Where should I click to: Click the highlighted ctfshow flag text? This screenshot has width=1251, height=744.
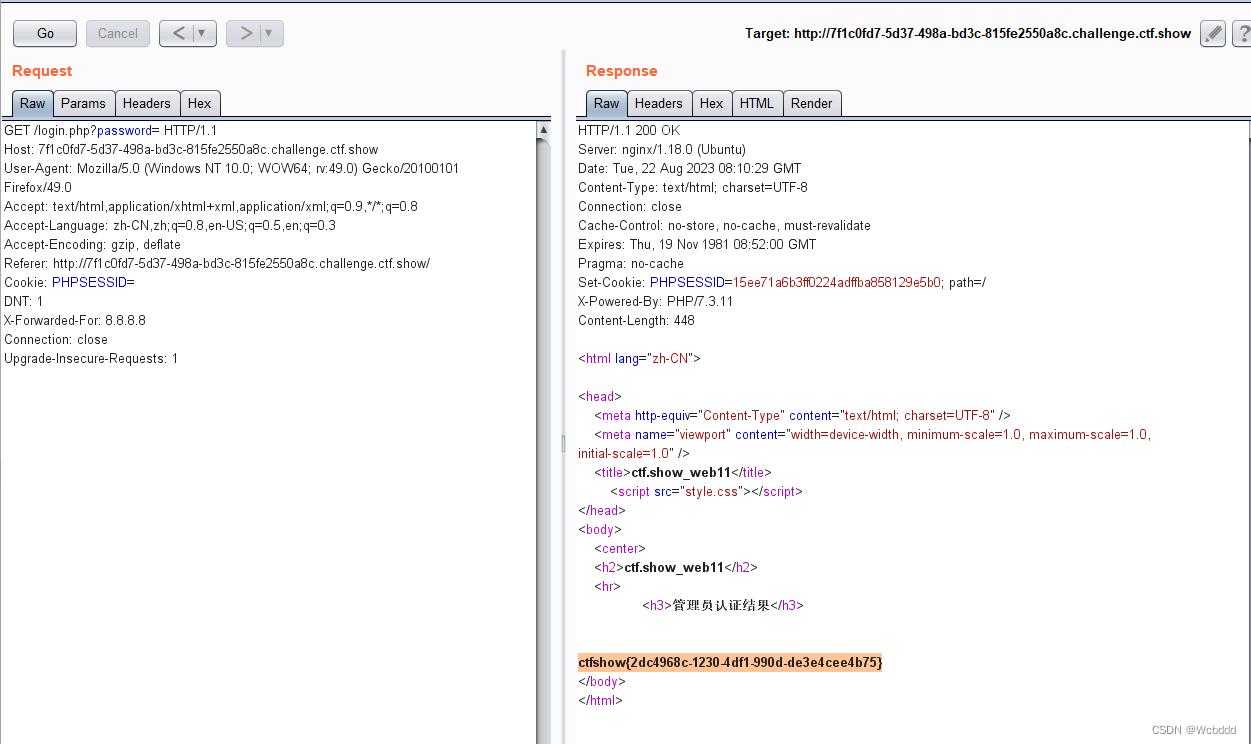point(730,662)
